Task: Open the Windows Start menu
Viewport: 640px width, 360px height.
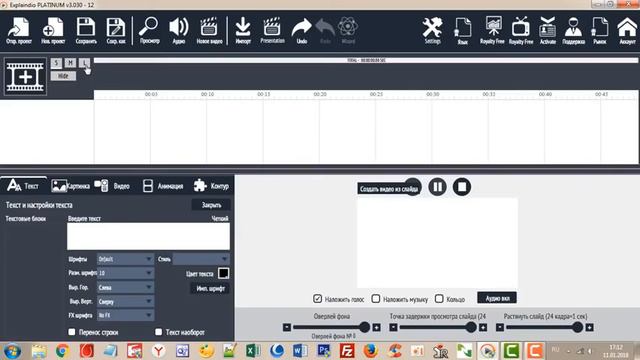Action: (12, 351)
